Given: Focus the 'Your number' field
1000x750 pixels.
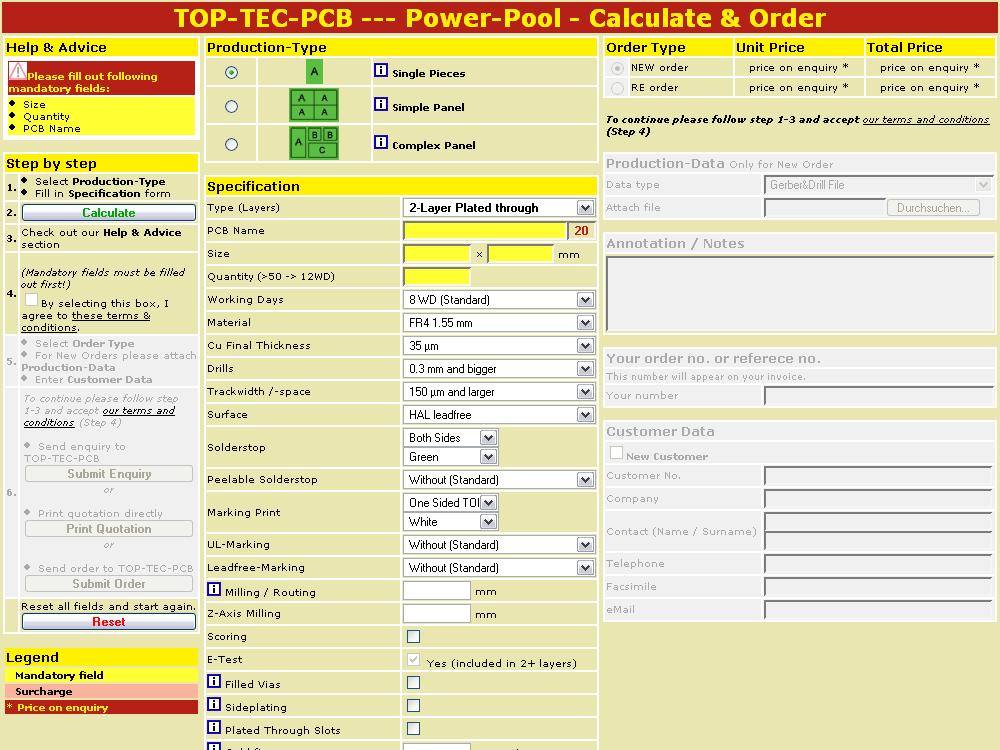Looking at the screenshot, I should click(878, 395).
